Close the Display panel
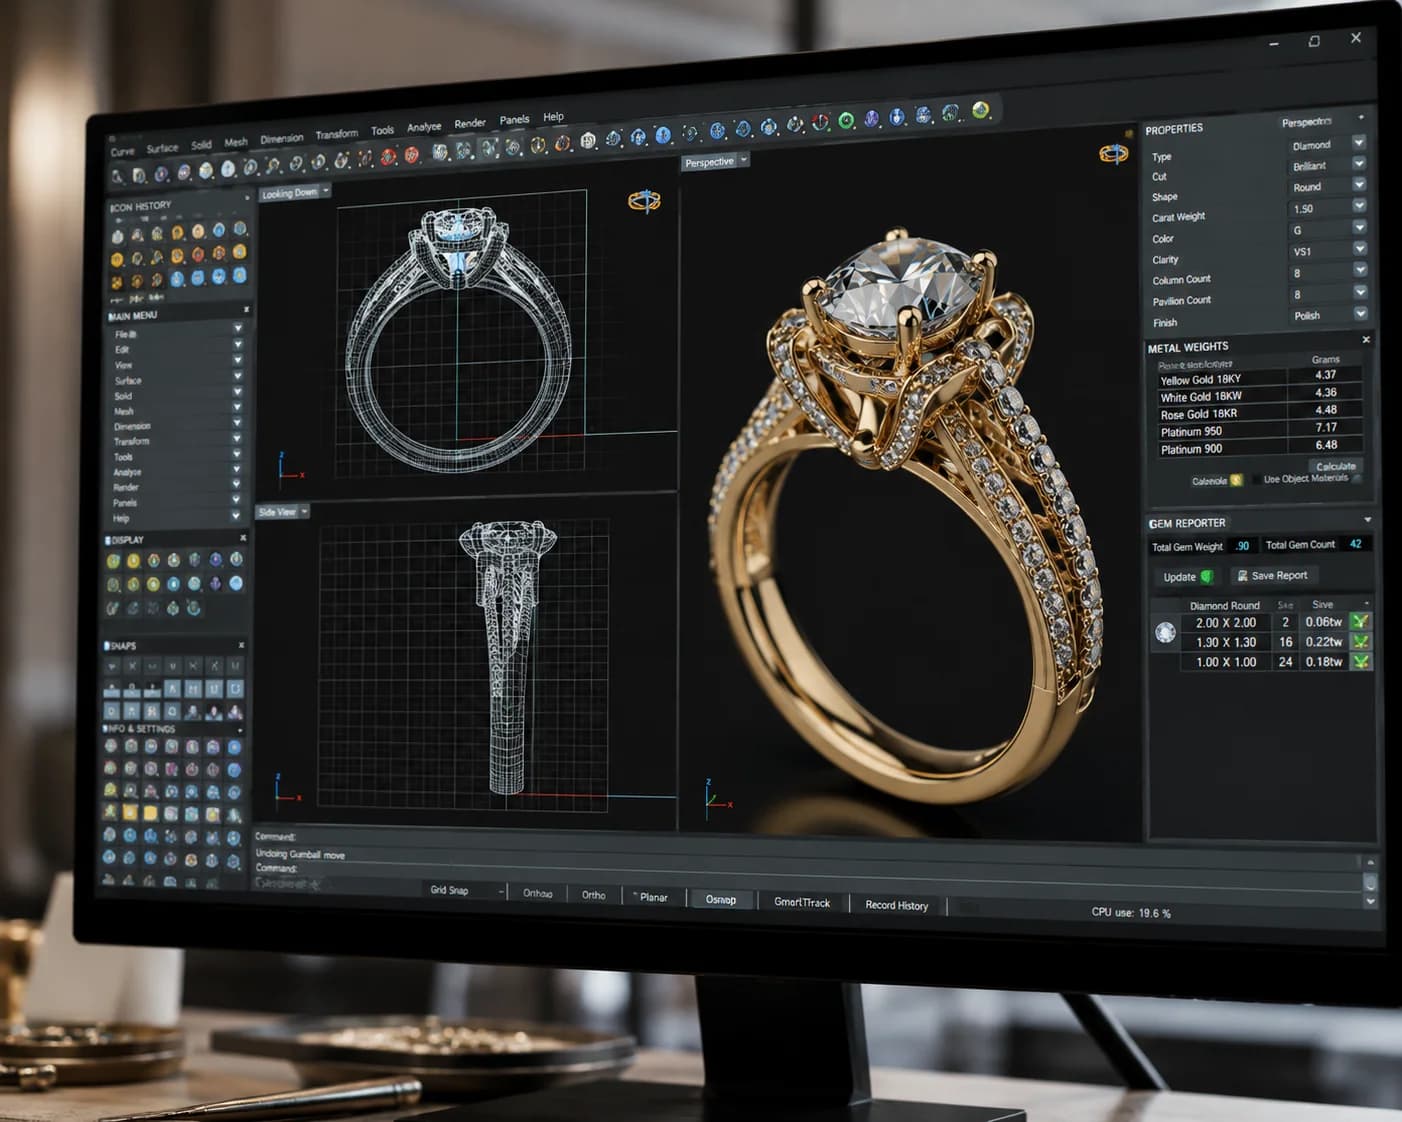The image size is (1402, 1122). click(242, 538)
